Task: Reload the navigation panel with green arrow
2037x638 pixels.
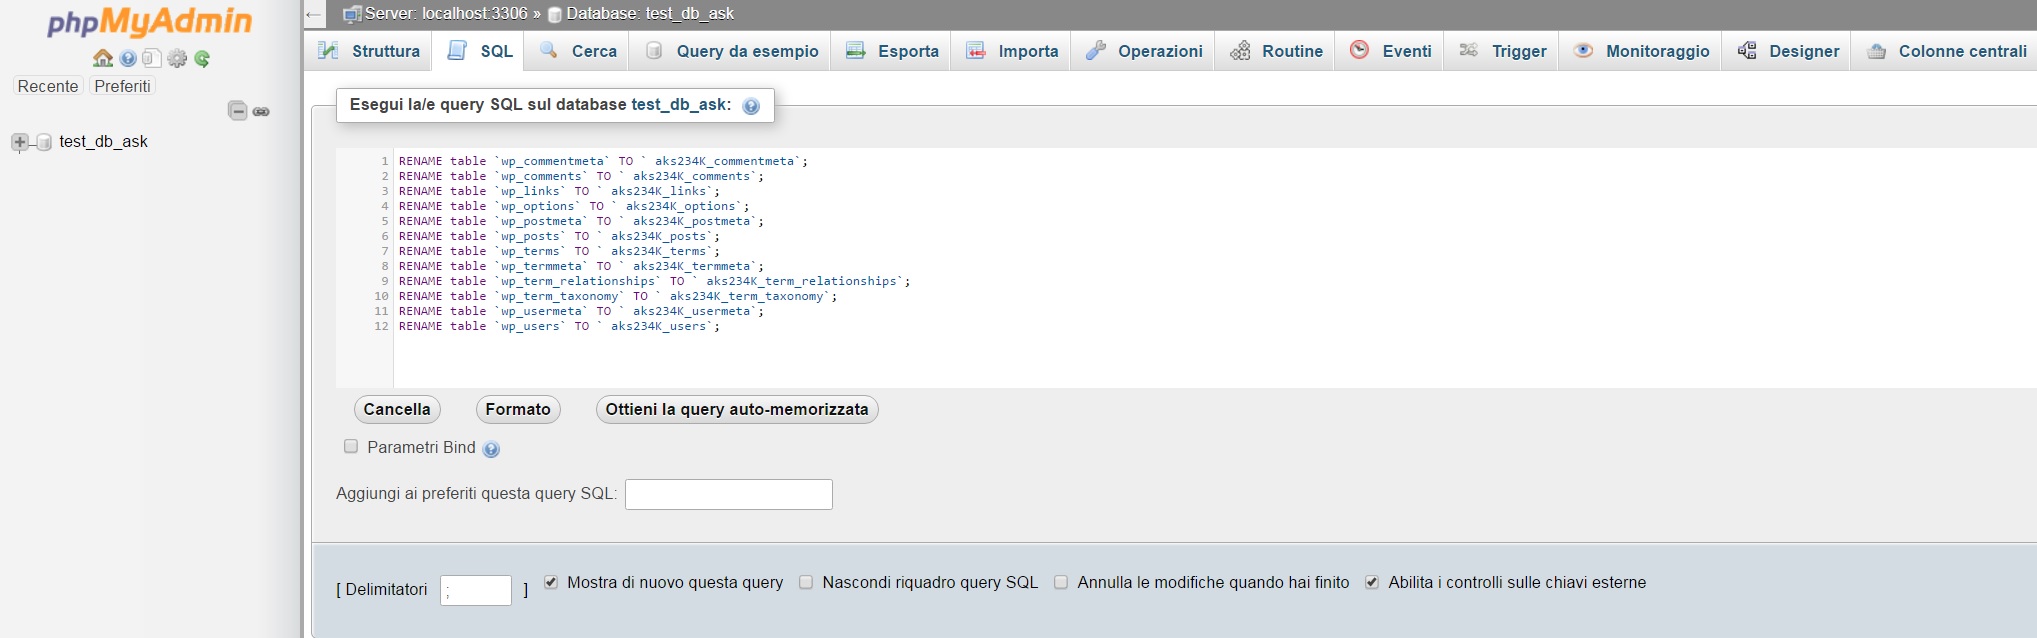Action: [202, 58]
